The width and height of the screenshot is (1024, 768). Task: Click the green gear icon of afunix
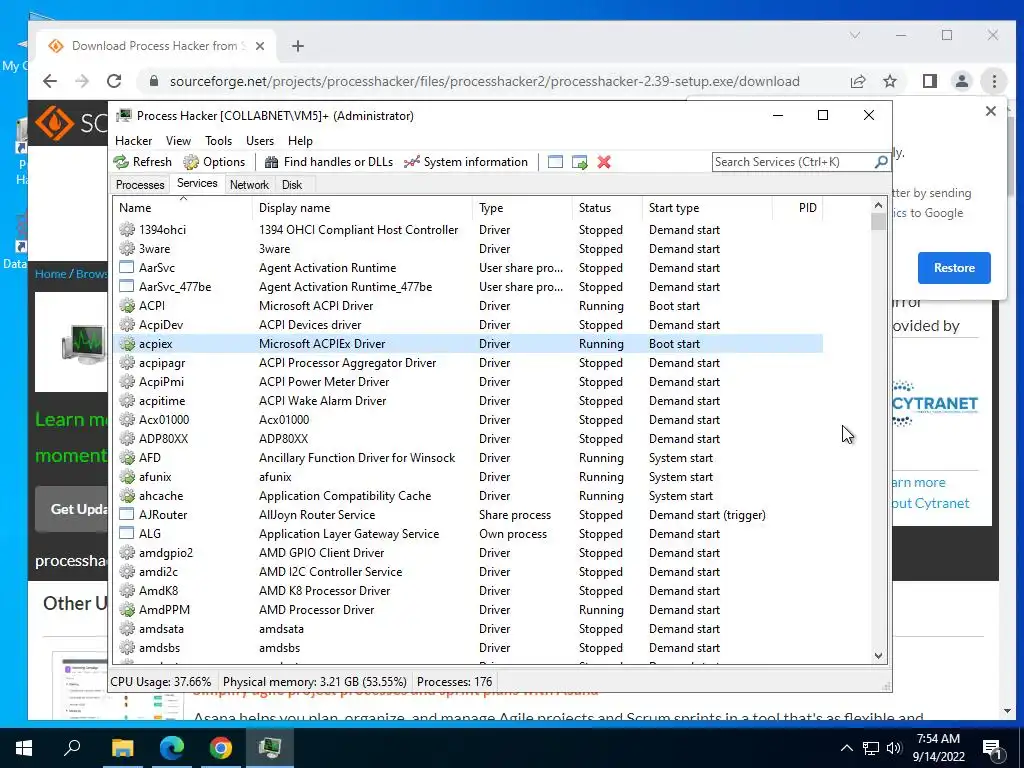pos(127,477)
